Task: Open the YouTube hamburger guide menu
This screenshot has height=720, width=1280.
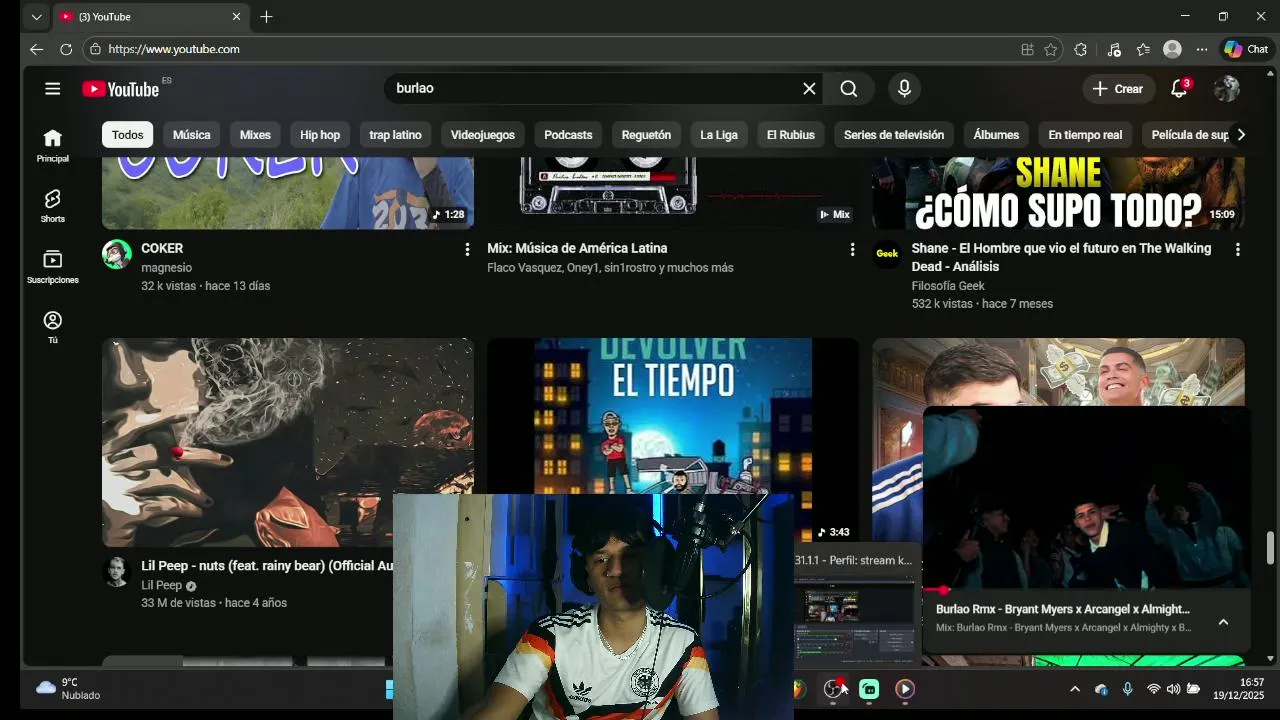Action: point(53,88)
